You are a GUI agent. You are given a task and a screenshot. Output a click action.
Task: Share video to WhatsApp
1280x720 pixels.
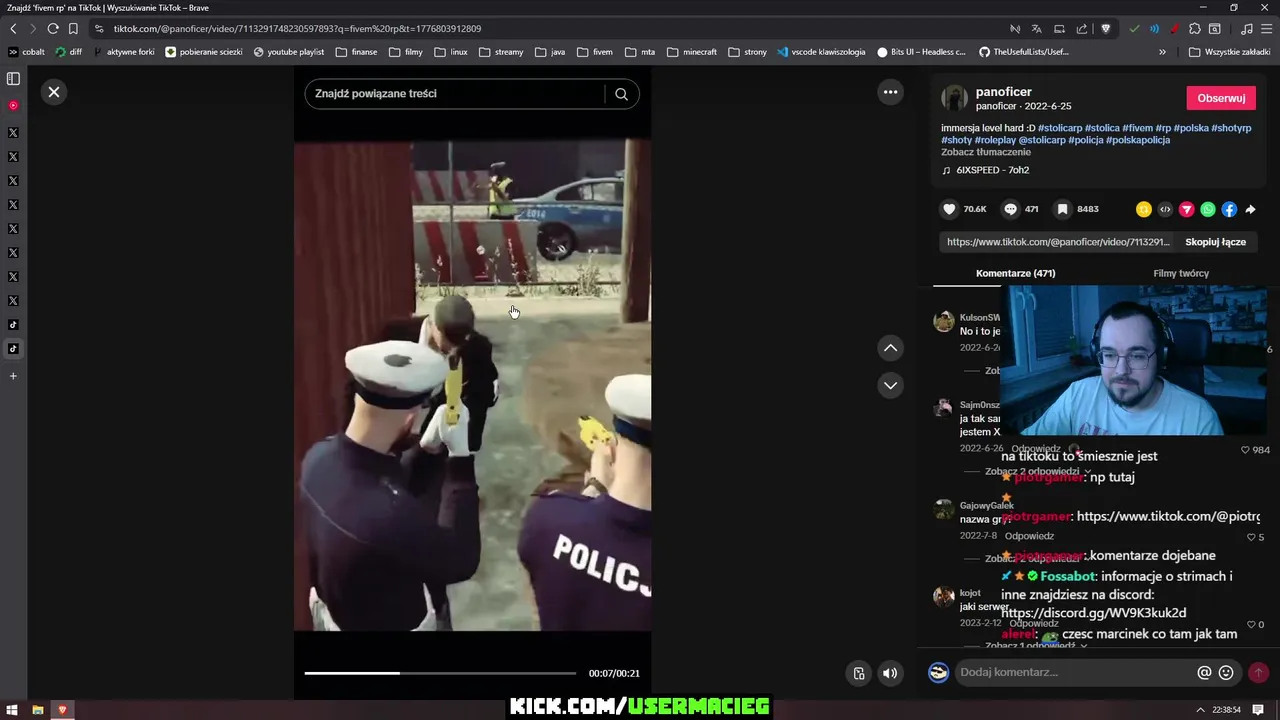(x=1208, y=209)
